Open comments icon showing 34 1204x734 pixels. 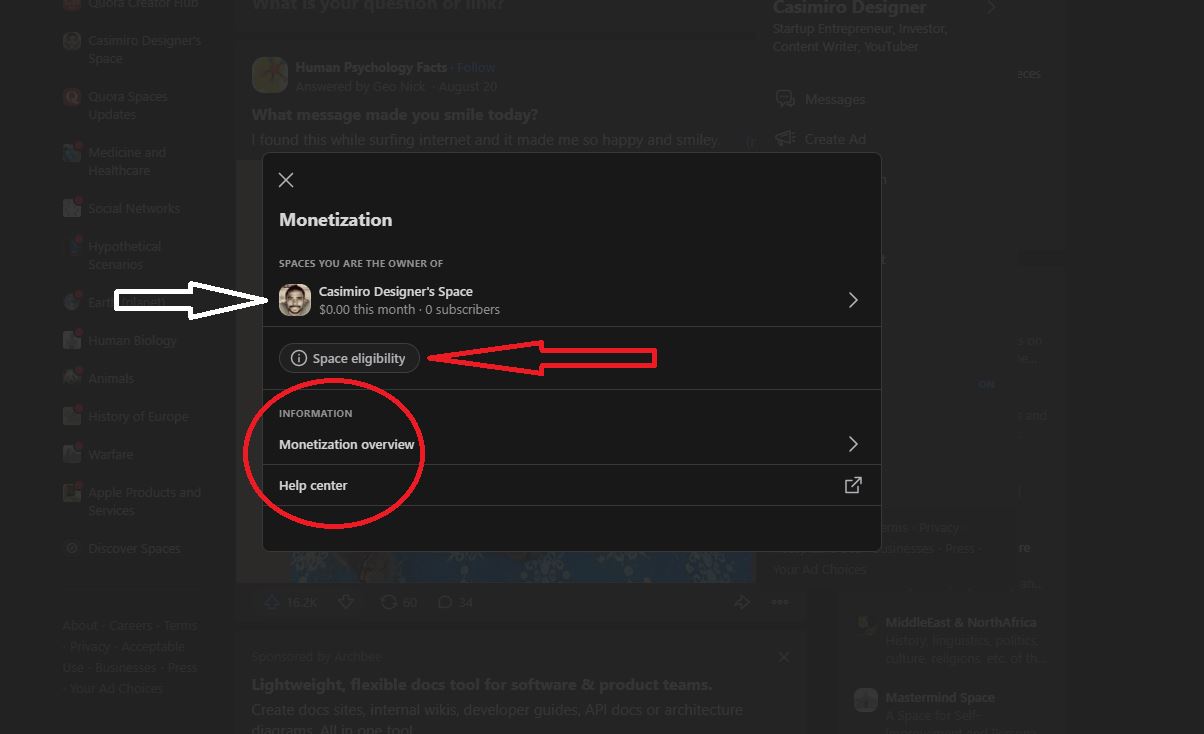coord(446,602)
